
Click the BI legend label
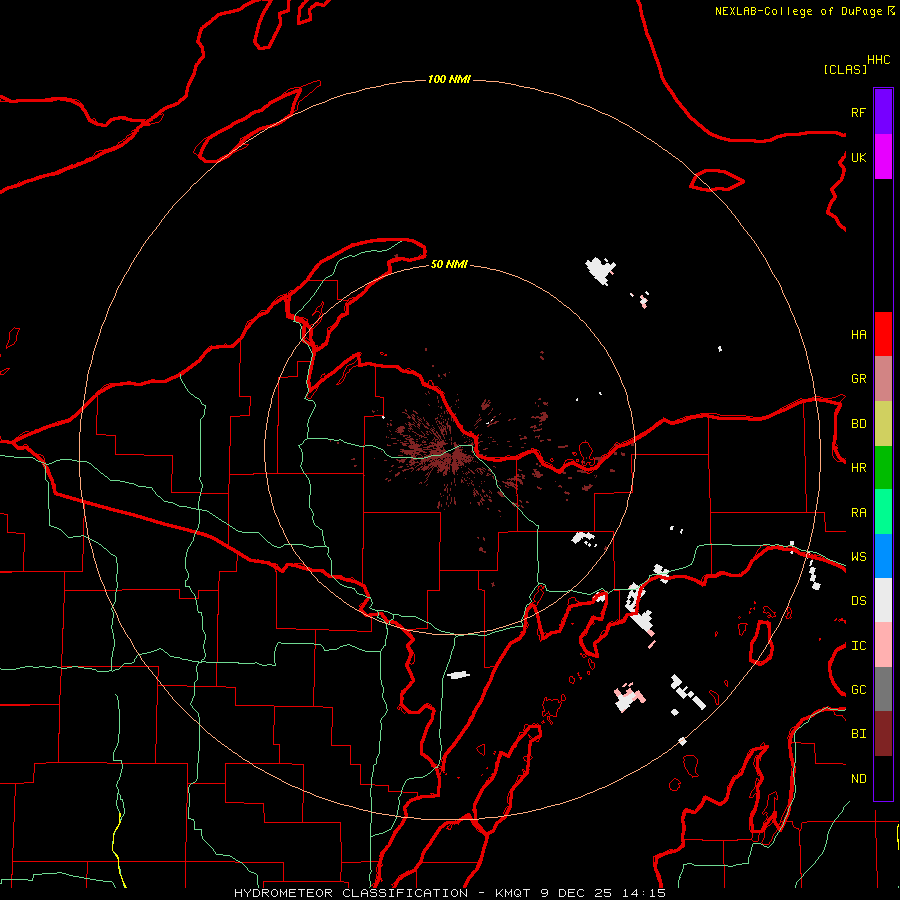point(858,734)
